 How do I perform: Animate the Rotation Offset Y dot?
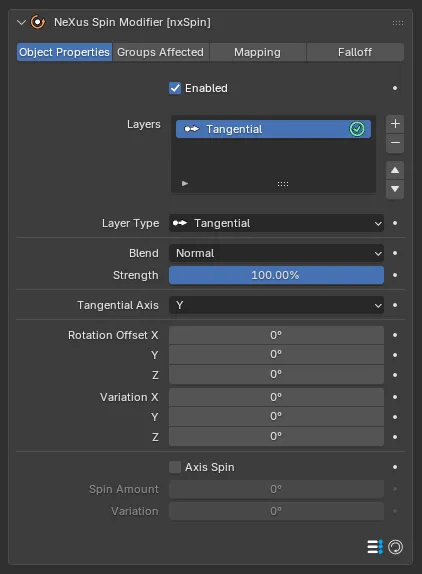pyautogui.click(x=395, y=355)
